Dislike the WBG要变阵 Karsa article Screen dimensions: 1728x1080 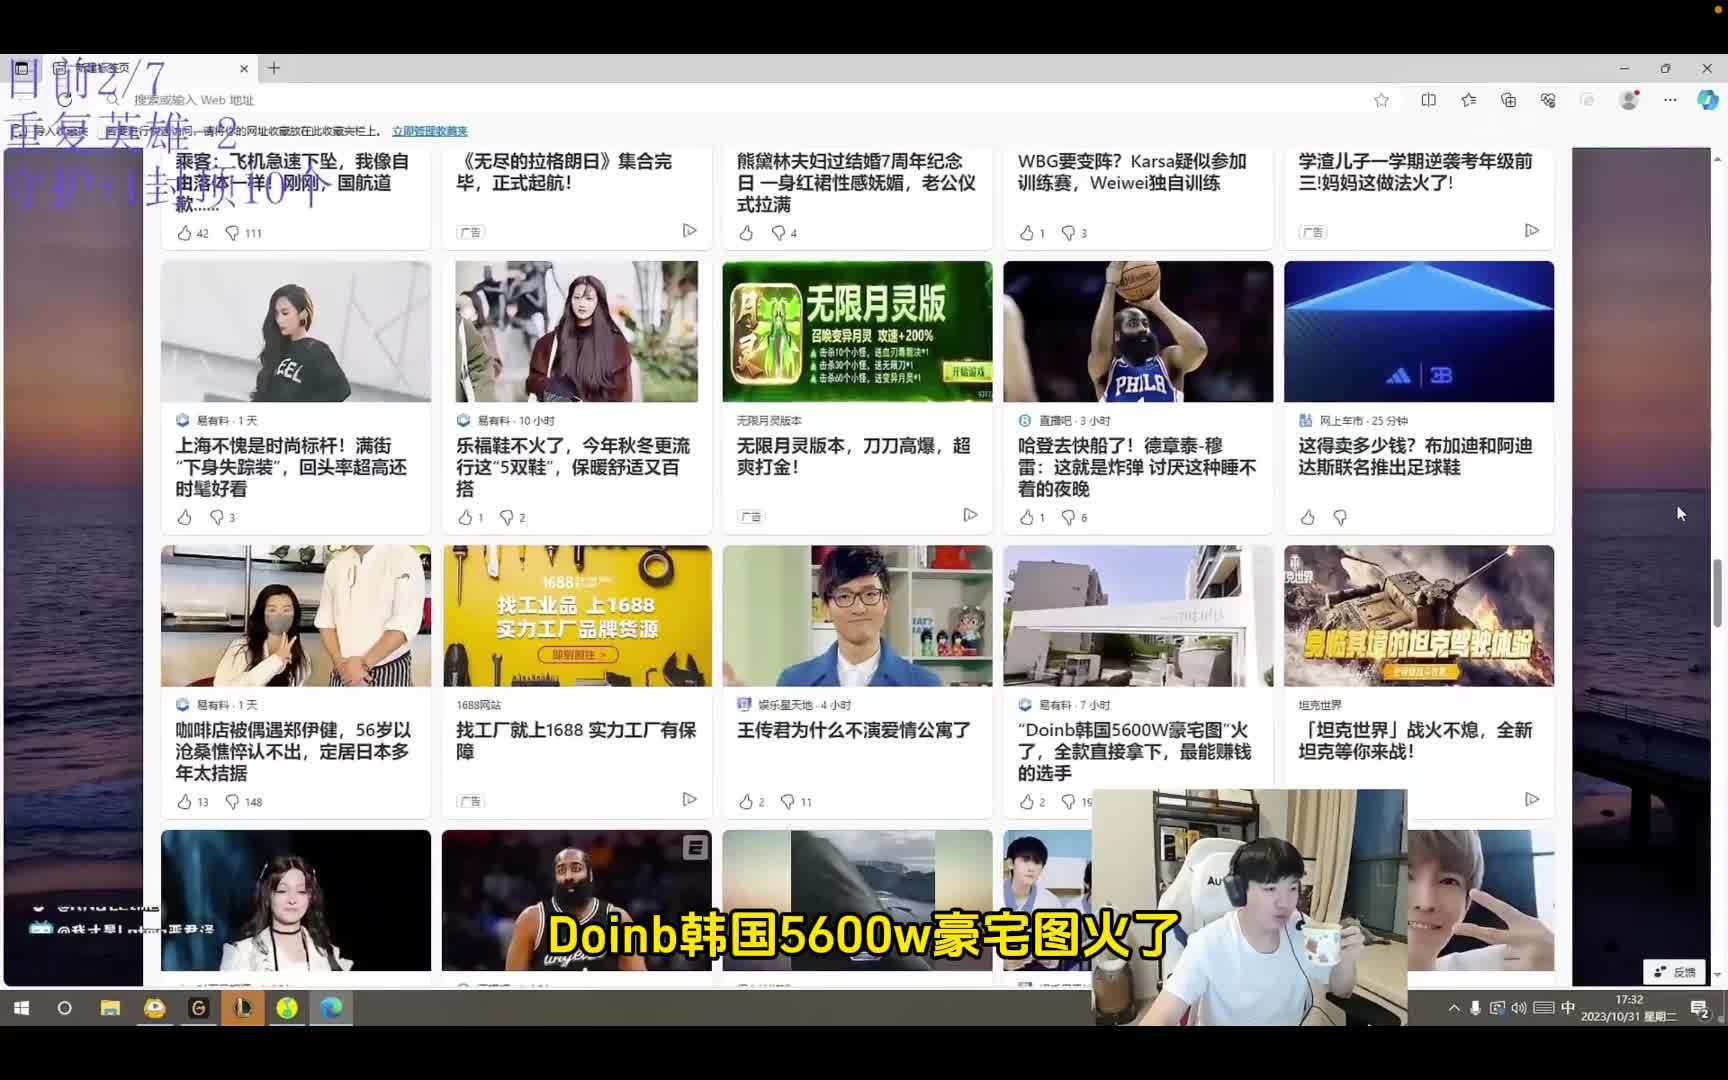point(1068,233)
